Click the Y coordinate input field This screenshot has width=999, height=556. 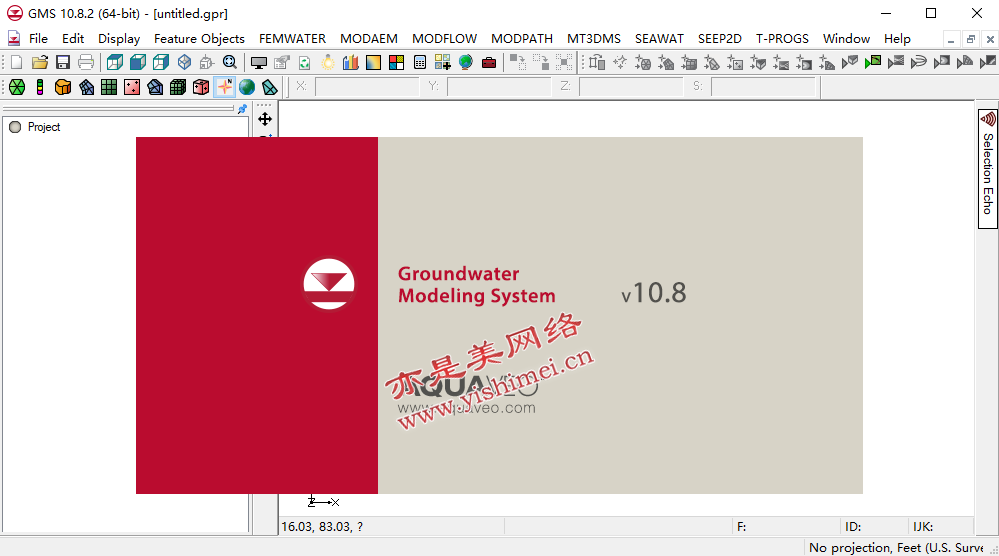499,87
